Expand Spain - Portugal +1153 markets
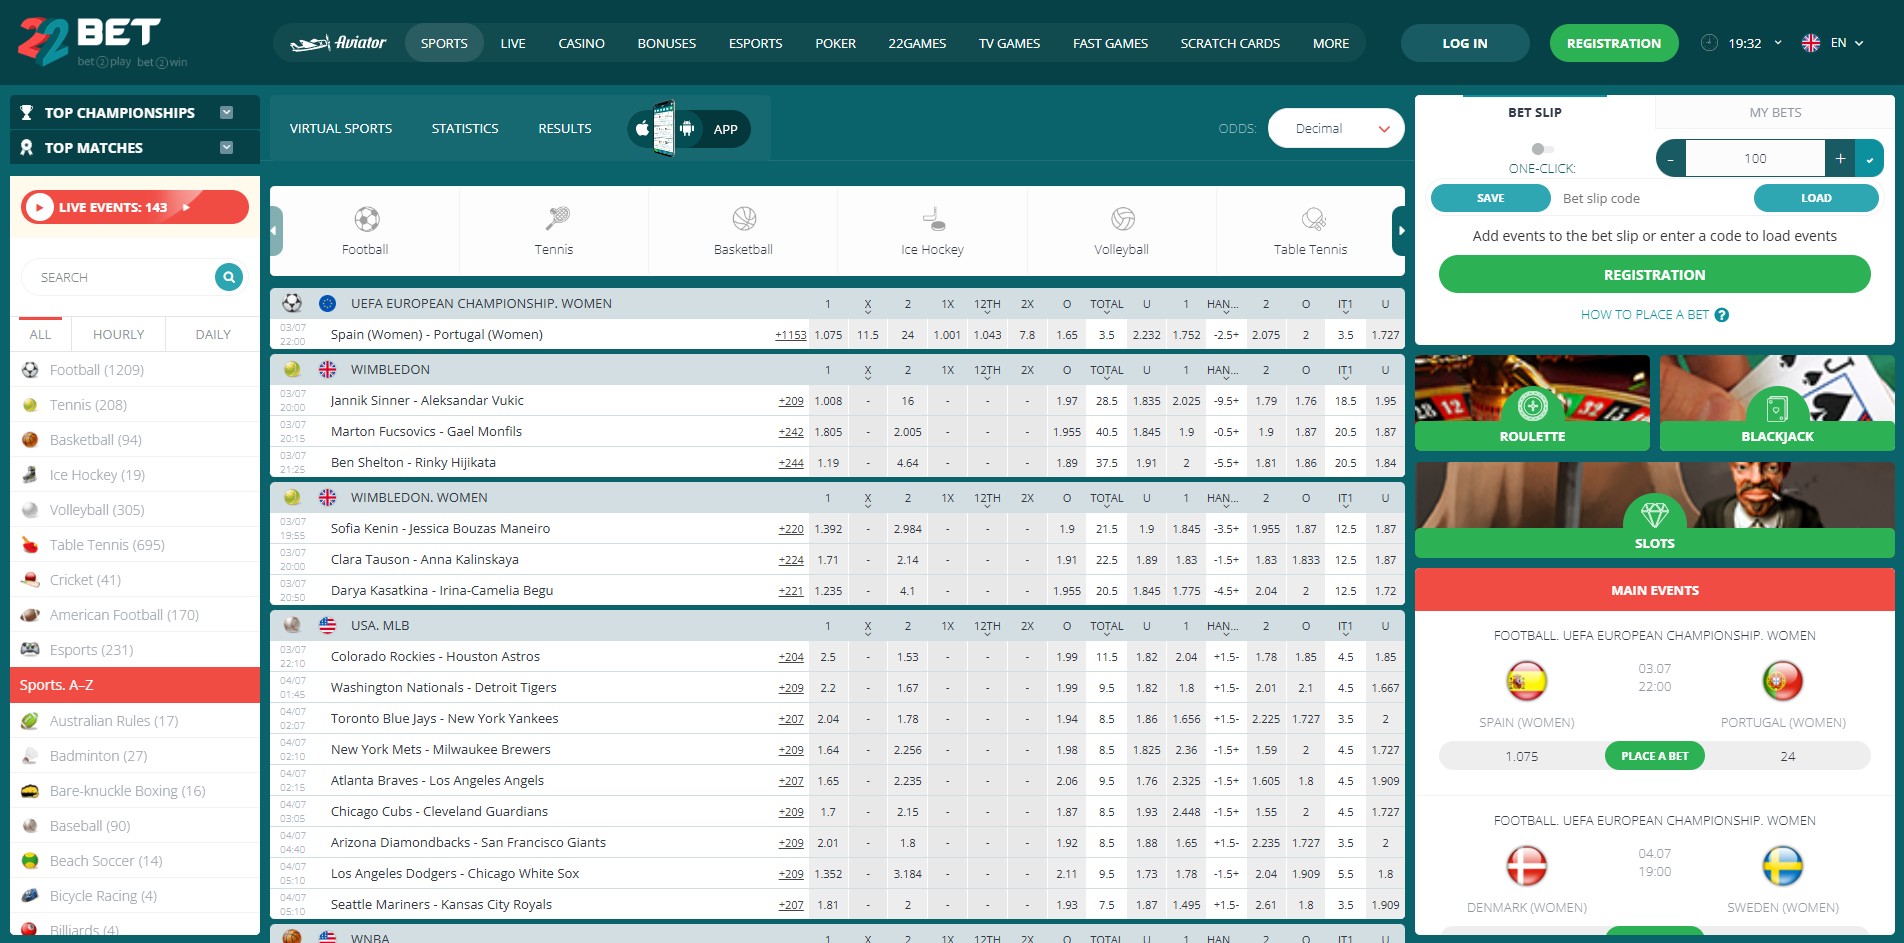 [790, 335]
